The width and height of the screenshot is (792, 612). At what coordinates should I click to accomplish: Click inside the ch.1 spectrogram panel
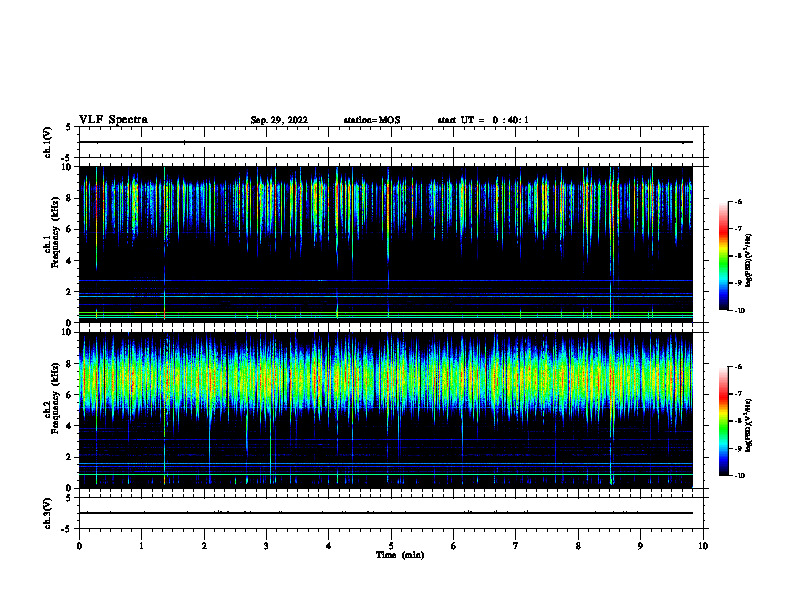(386, 244)
